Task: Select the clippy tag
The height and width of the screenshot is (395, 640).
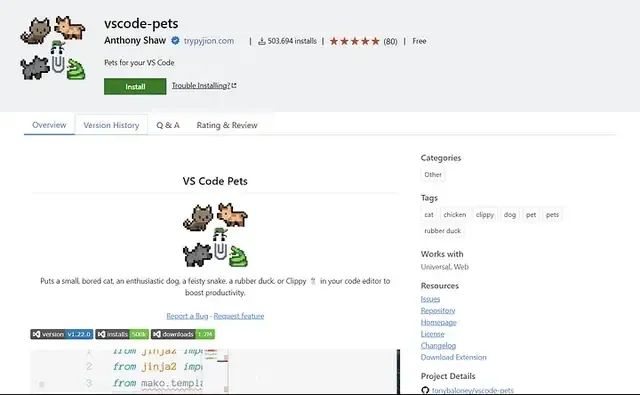Action: (485, 215)
